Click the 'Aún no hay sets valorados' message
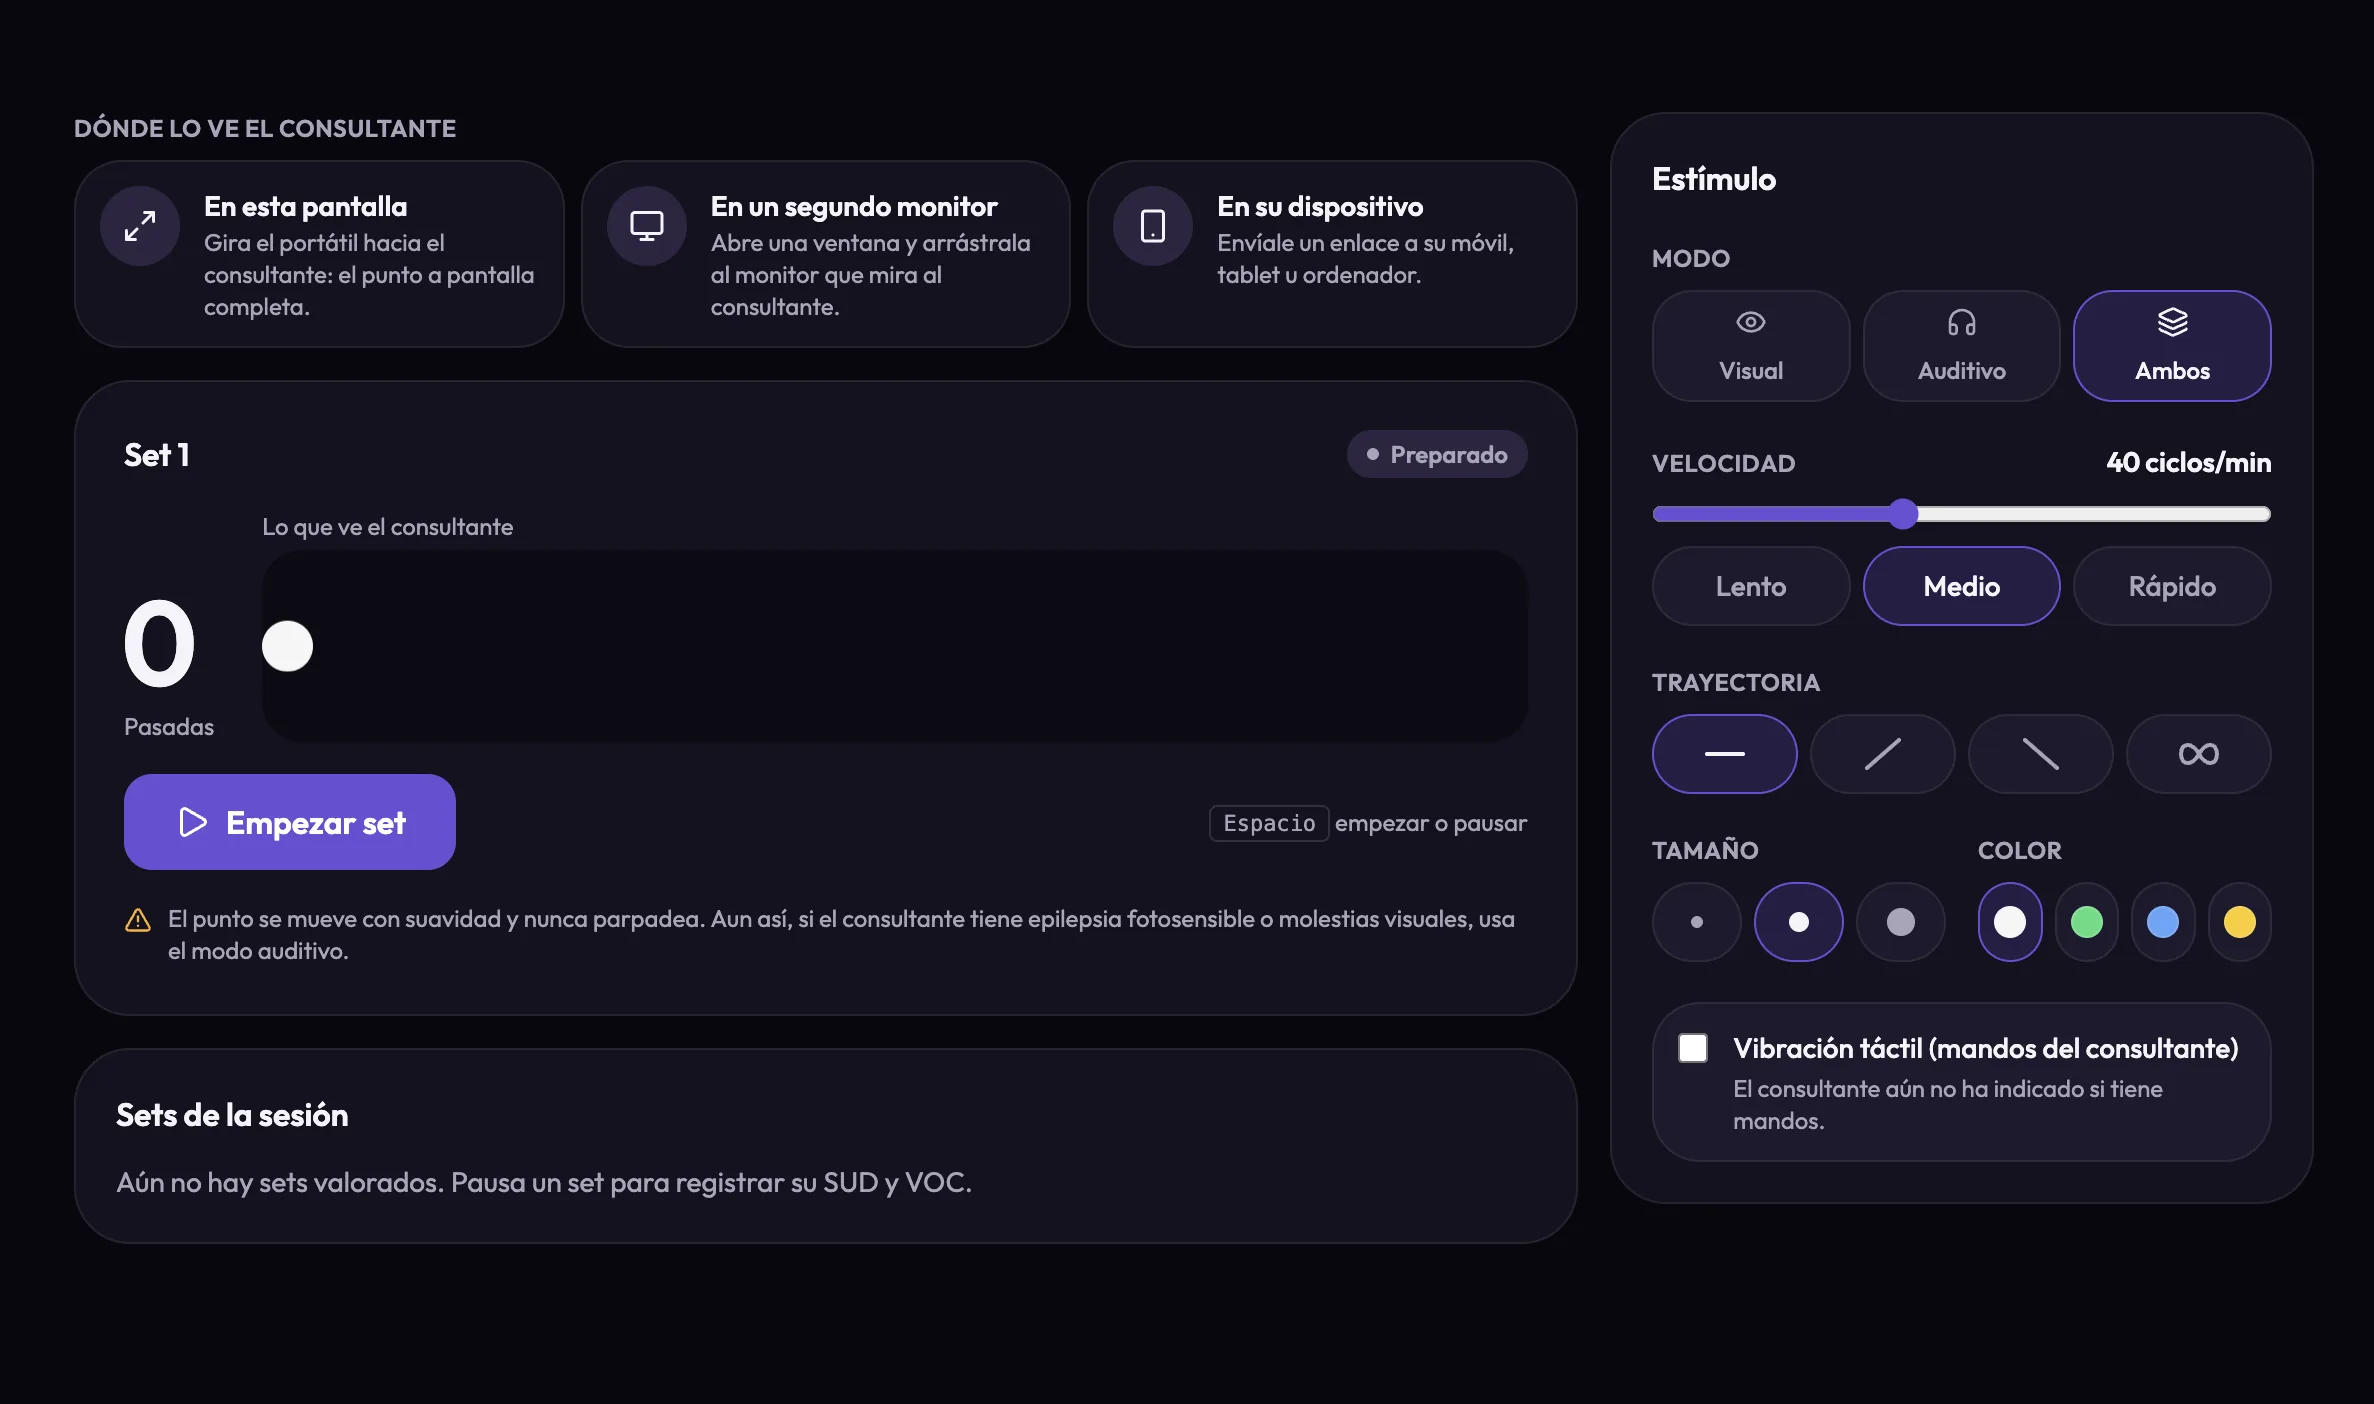 [x=544, y=1183]
